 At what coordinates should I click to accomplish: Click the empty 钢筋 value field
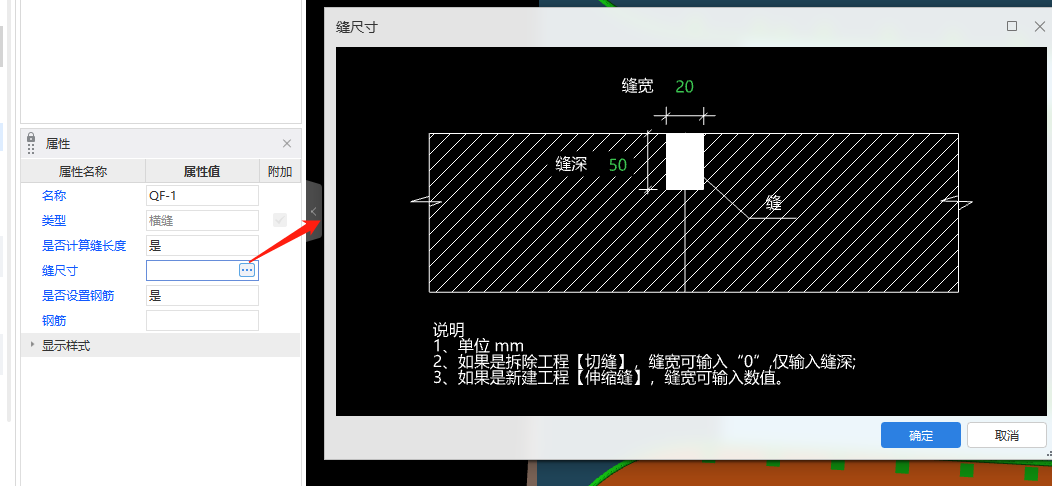(202, 320)
